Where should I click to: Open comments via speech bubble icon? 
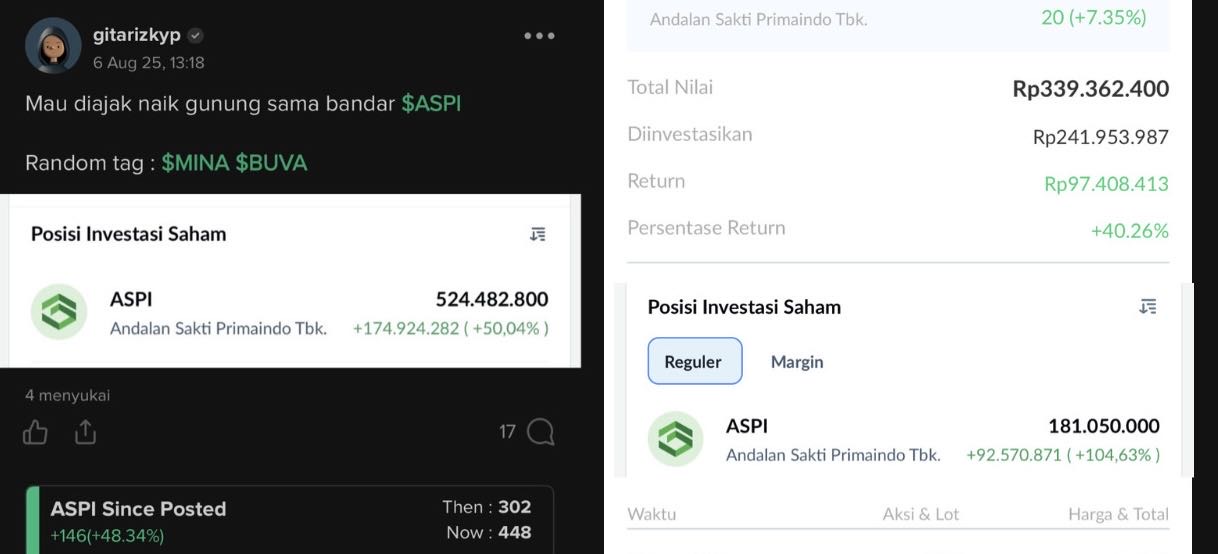click(540, 432)
